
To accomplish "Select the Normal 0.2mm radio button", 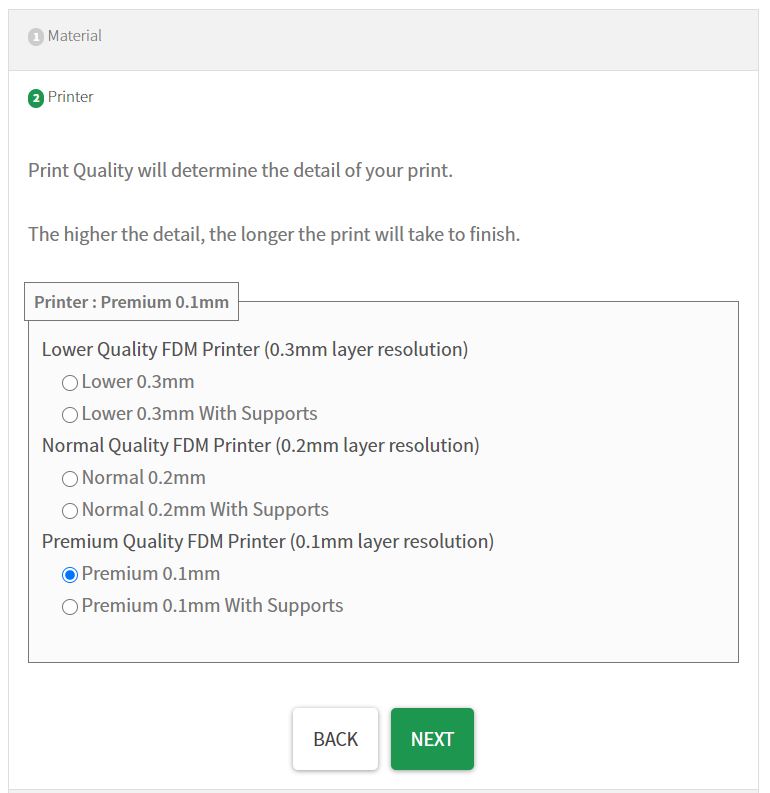I will (70, 478).
